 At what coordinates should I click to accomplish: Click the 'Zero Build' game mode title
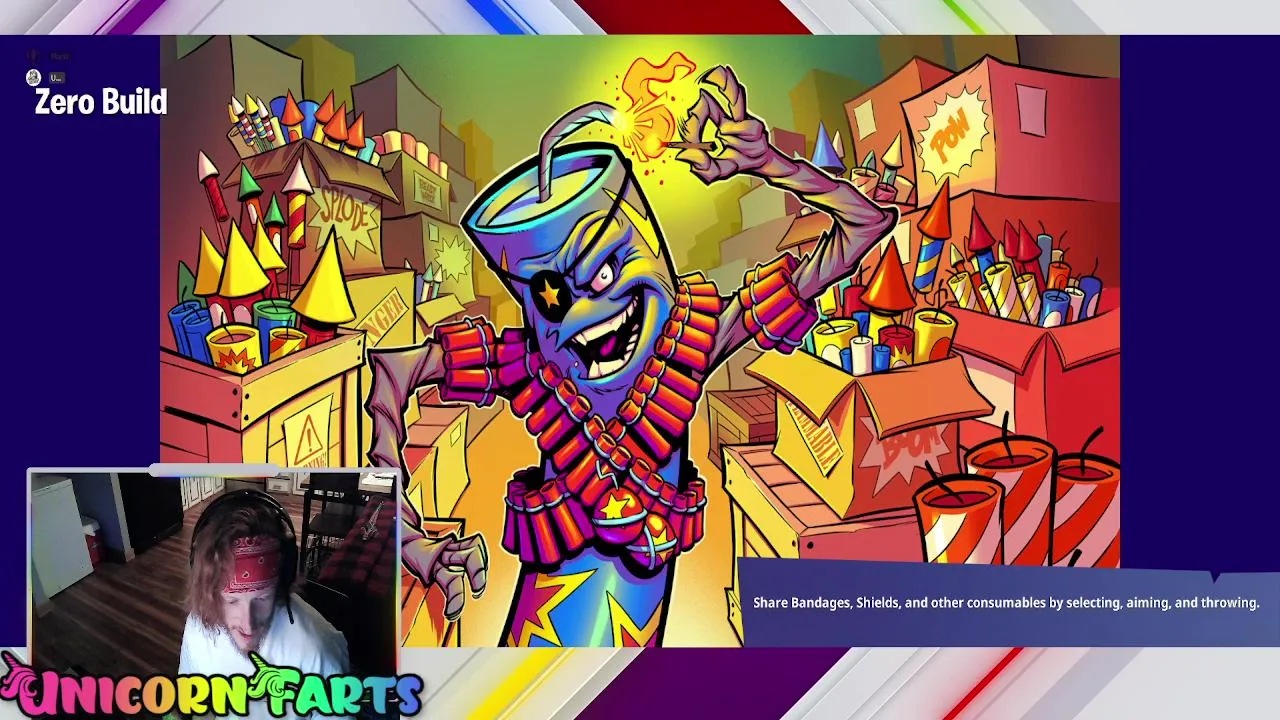(101, 102)
